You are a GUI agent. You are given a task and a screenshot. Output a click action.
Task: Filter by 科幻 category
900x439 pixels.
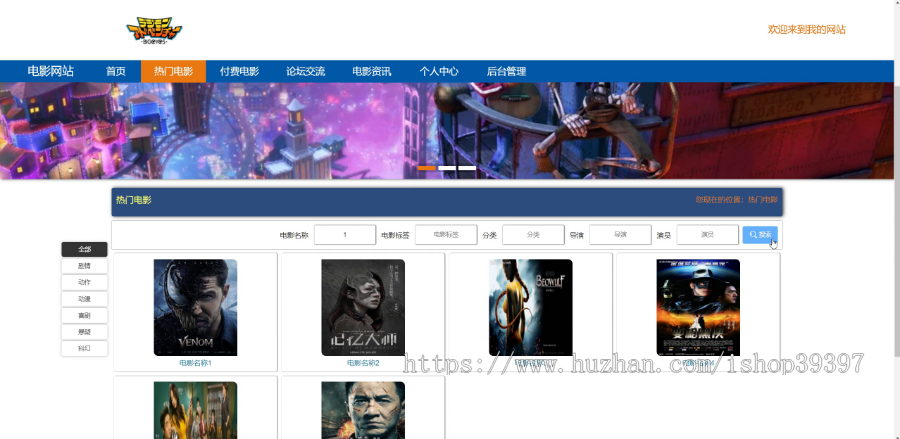coord(84,348)
